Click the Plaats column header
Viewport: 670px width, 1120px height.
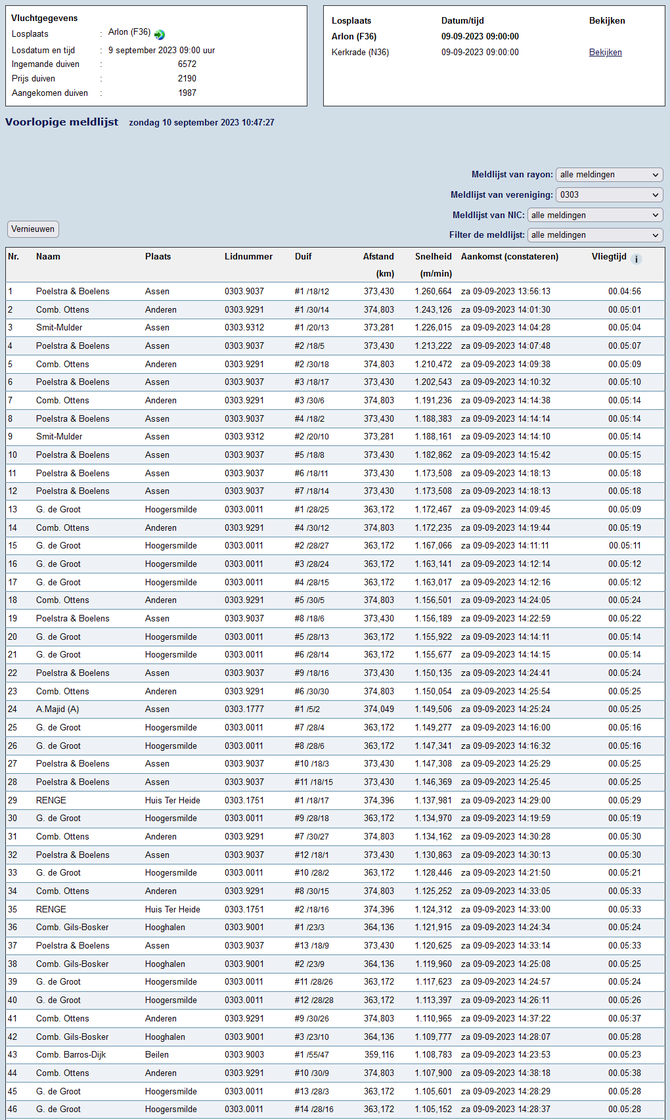pos(158,256)
